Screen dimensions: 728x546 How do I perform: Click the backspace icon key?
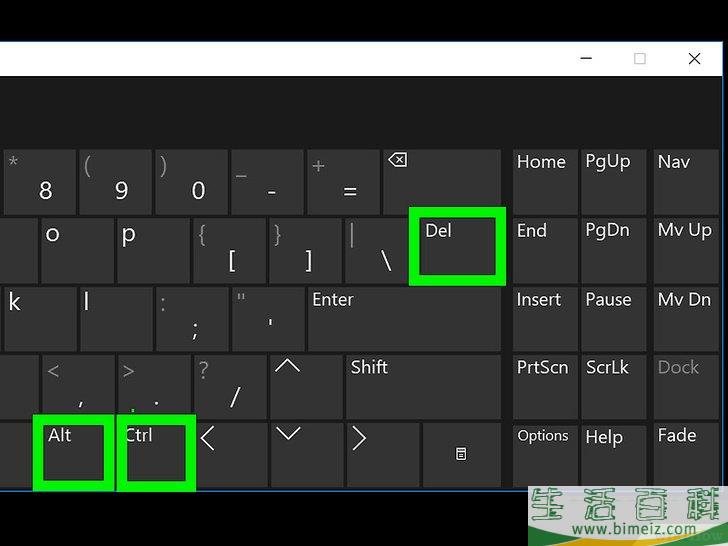coord(442,182)
